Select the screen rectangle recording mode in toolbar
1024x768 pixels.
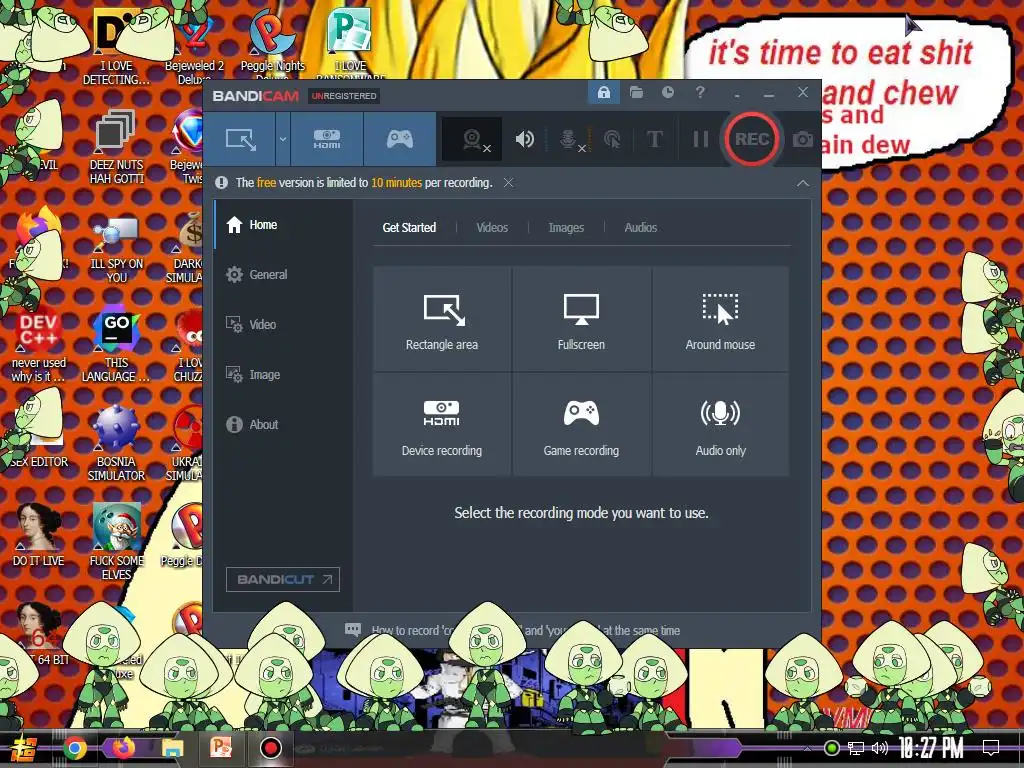[240, 139]
